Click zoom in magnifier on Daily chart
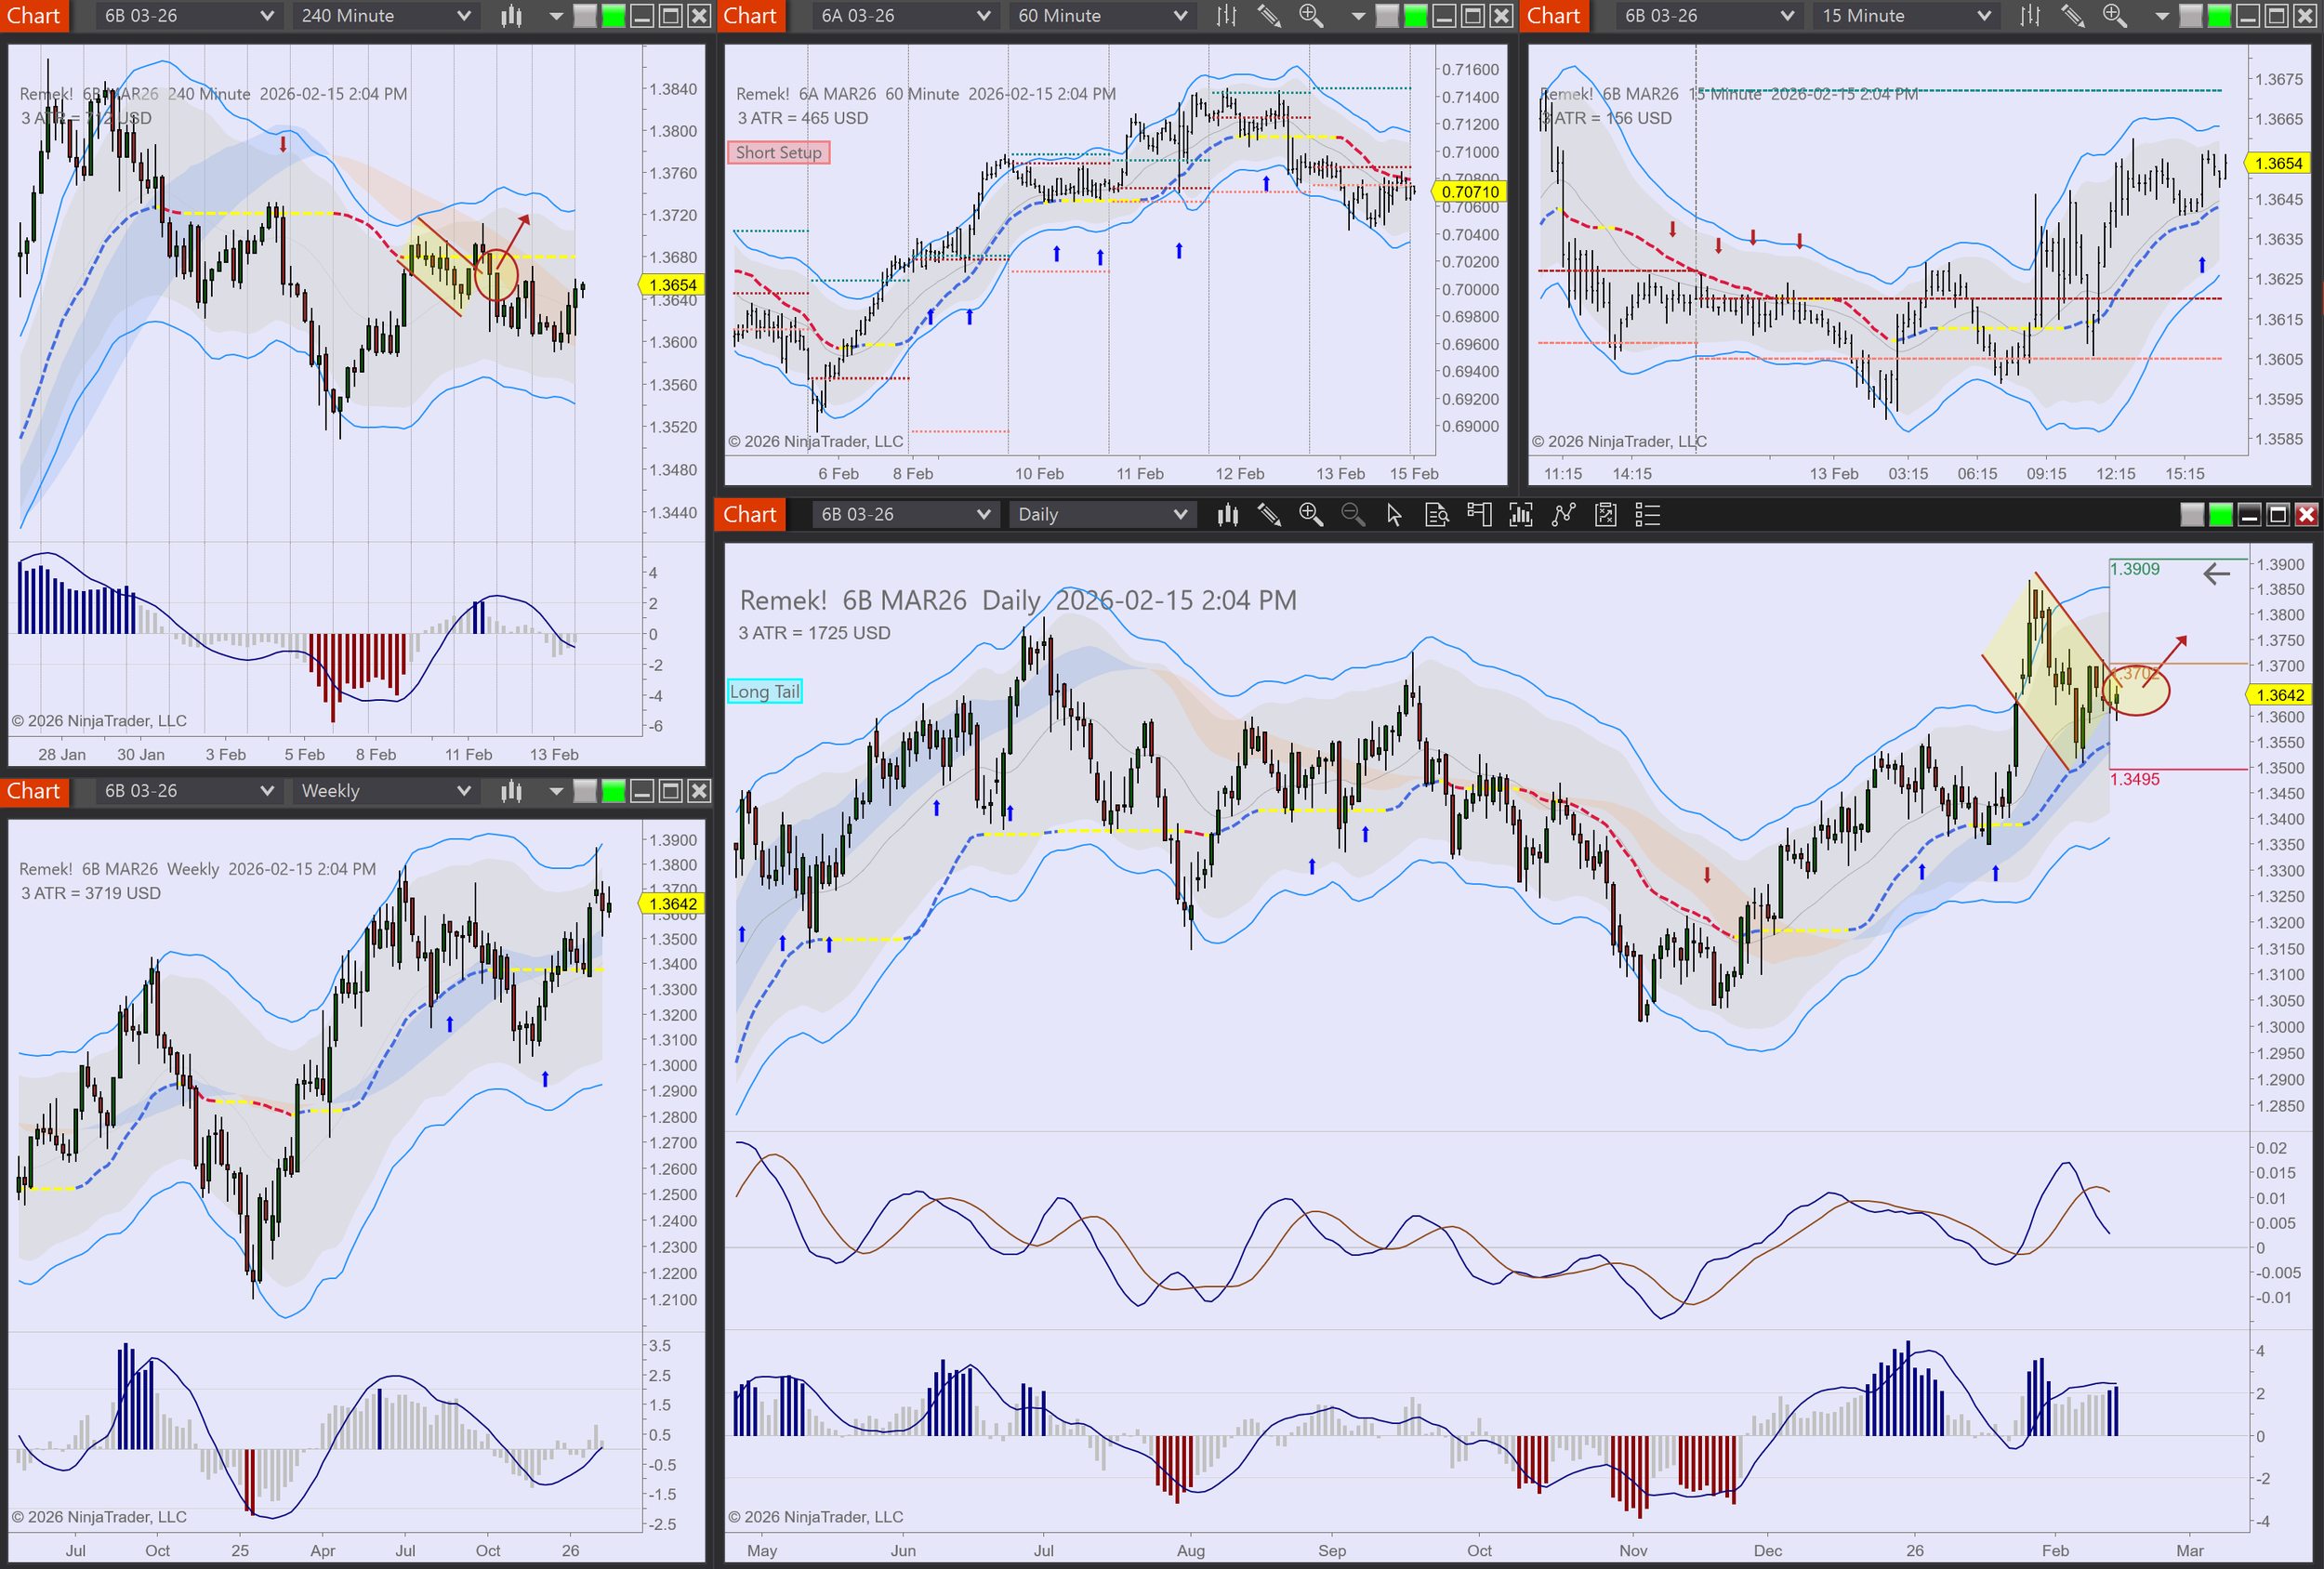The image size is (2324, 1569). (1310, 515)
